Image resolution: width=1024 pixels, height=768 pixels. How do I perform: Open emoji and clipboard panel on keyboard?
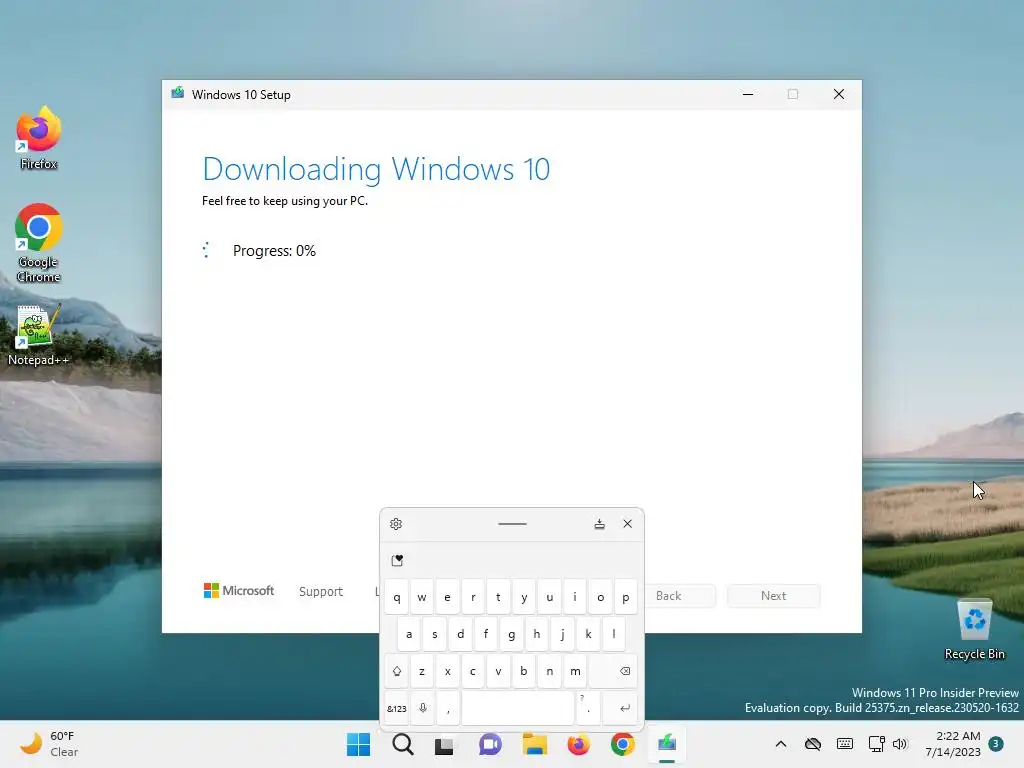tap(397, 560)
